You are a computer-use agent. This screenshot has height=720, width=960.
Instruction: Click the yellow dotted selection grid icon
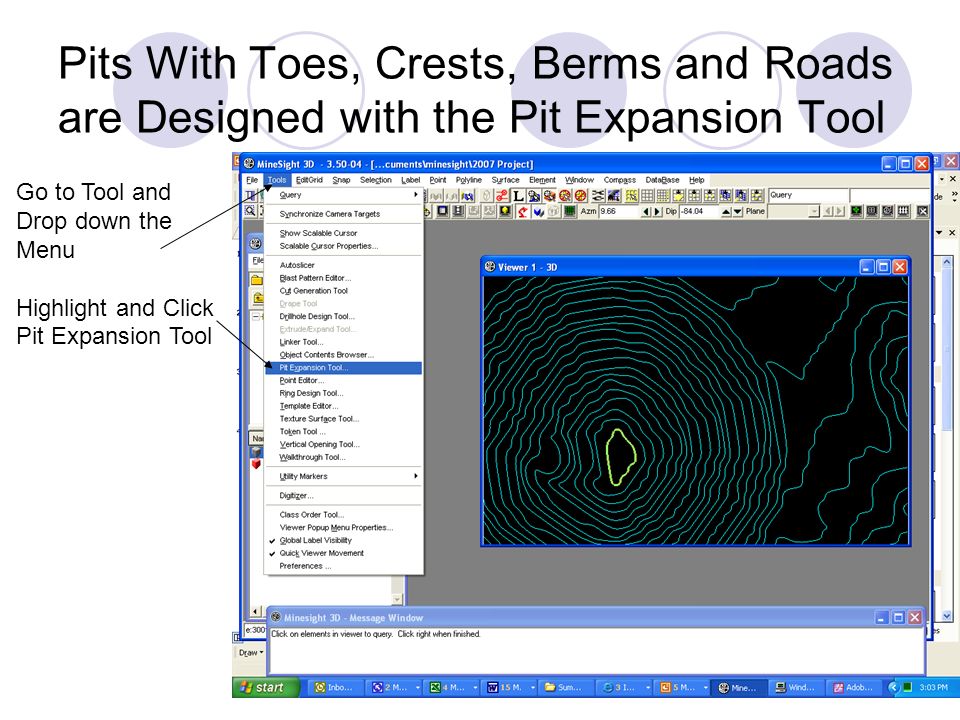coord(631,196)
